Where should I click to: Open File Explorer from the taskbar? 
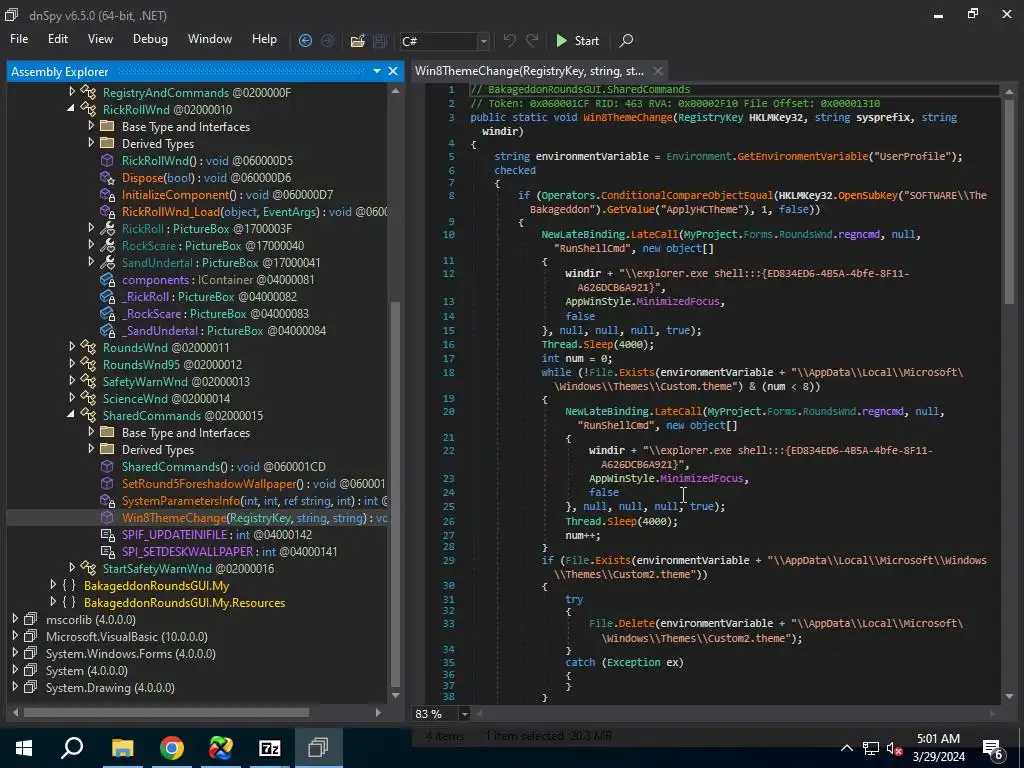122,748
